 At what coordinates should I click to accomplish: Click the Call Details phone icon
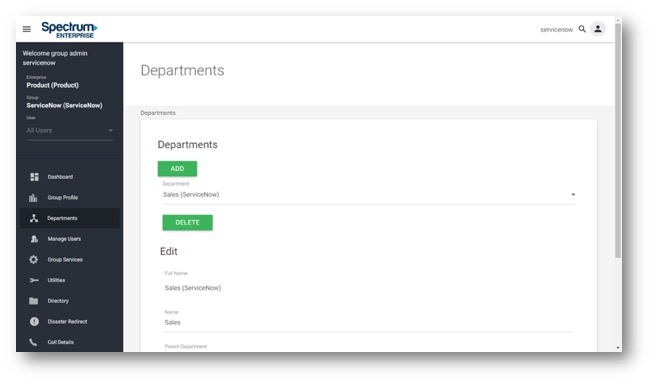pos(33,342)
